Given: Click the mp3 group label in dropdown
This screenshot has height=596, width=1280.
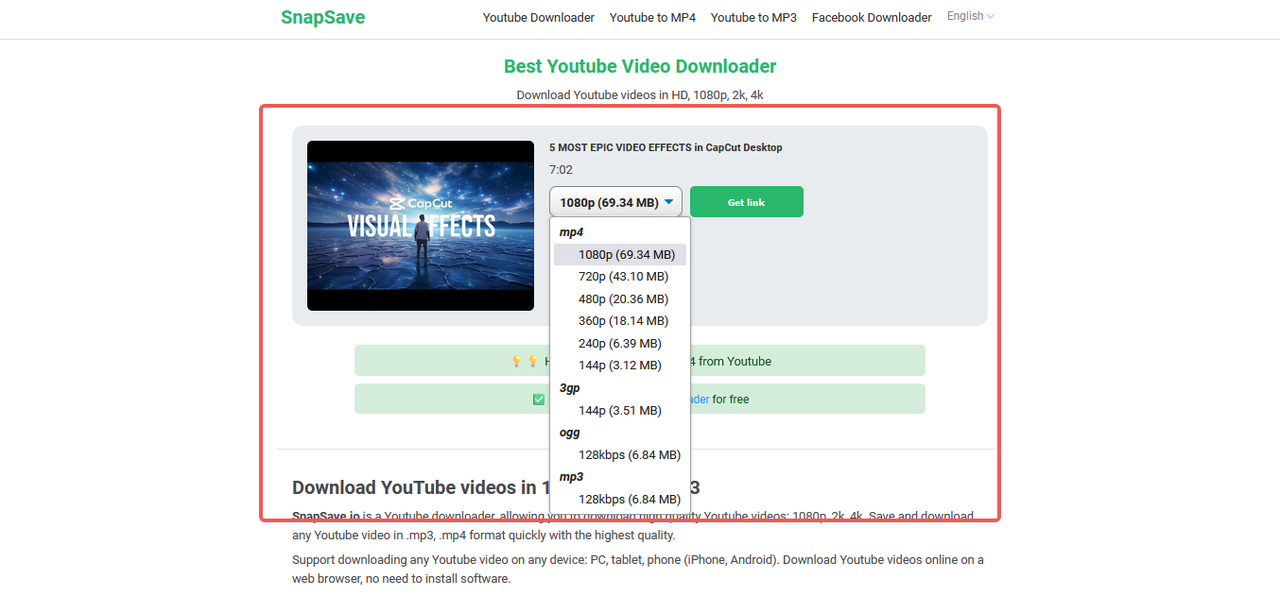Looking at the screenshot, I should click(571, 477).
